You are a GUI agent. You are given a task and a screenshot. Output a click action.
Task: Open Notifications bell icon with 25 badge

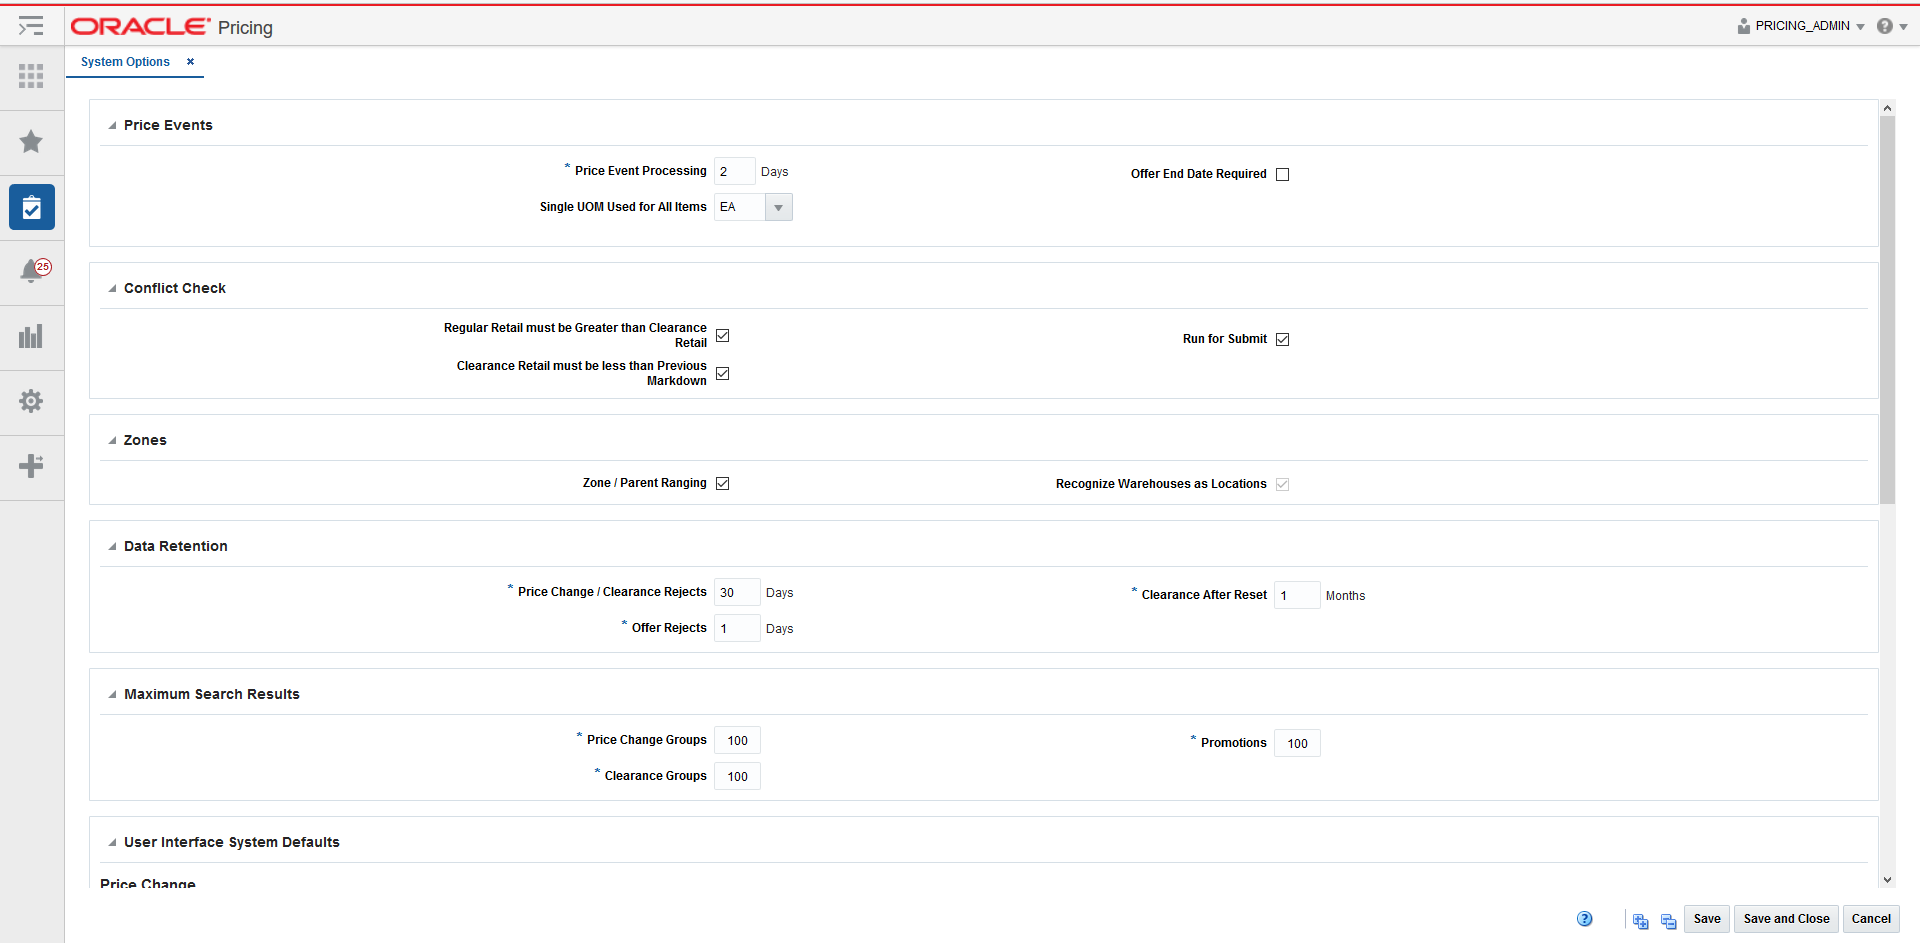(x=34, y=270)
